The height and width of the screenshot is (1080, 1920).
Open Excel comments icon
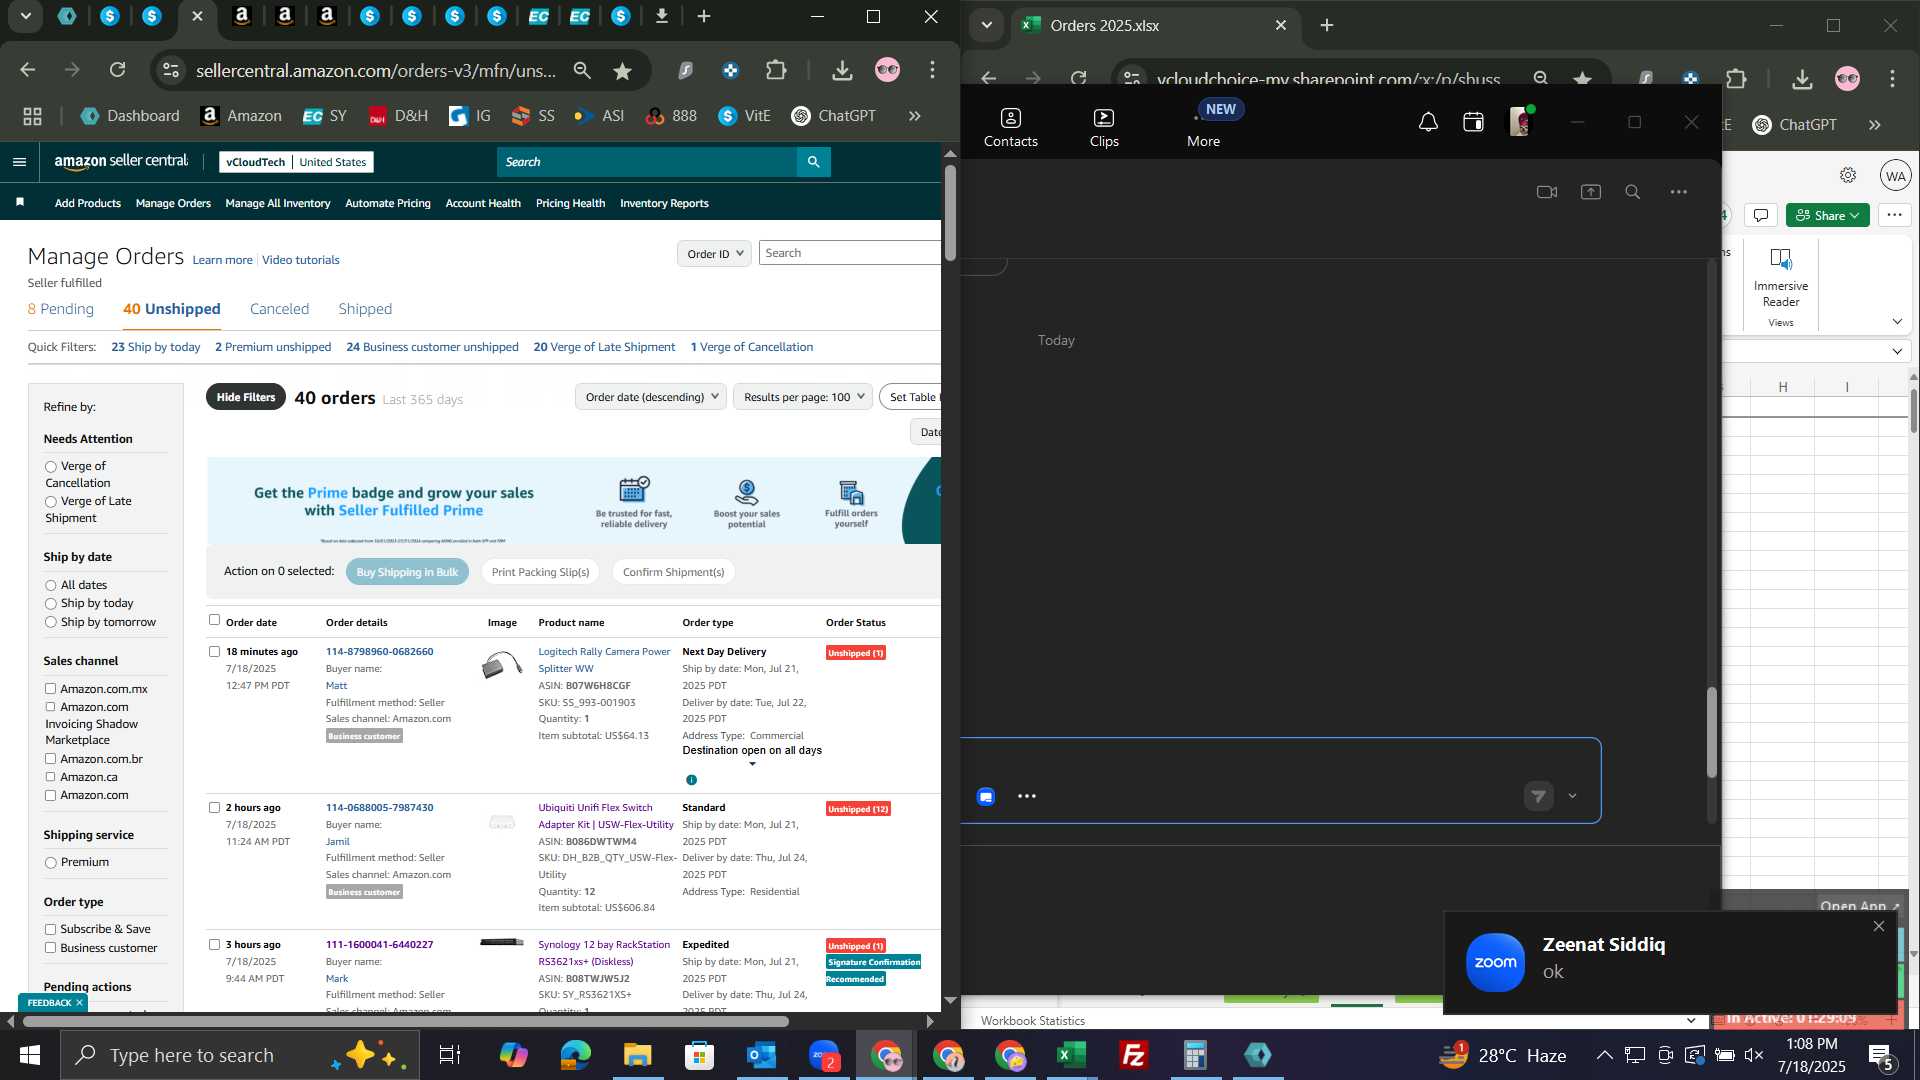click(1761, 215)
